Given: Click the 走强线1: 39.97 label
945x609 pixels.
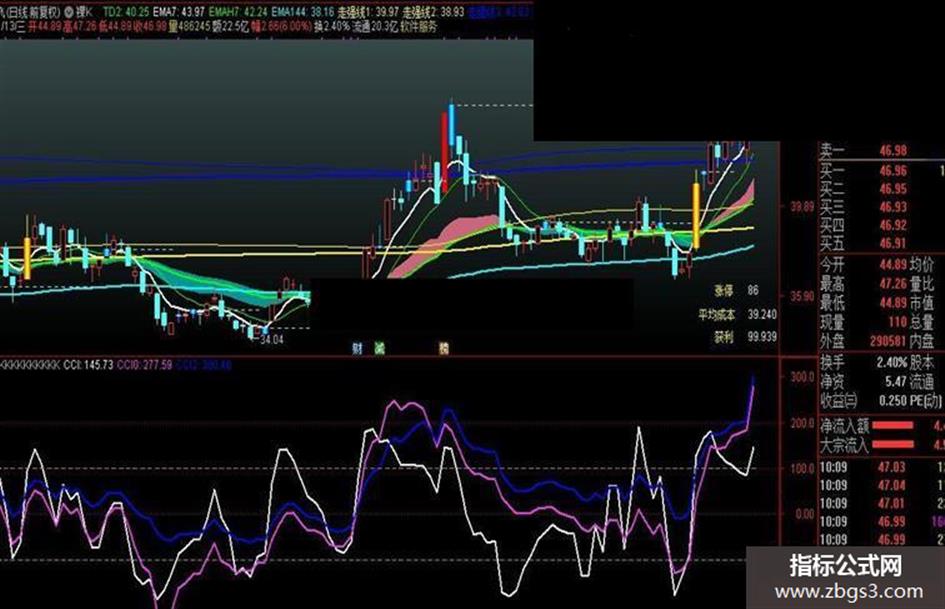Looking at the screenshot, I should 368,11.
